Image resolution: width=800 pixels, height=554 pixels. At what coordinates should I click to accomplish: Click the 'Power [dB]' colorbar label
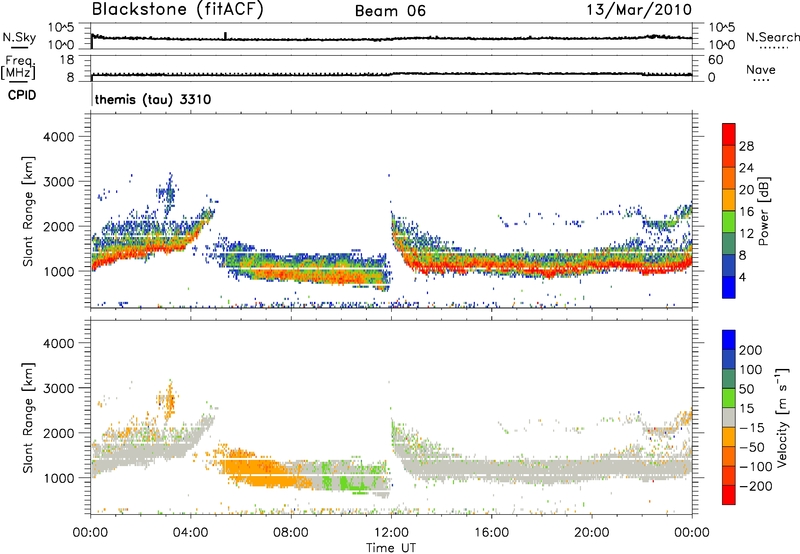[x=763, y=211]
